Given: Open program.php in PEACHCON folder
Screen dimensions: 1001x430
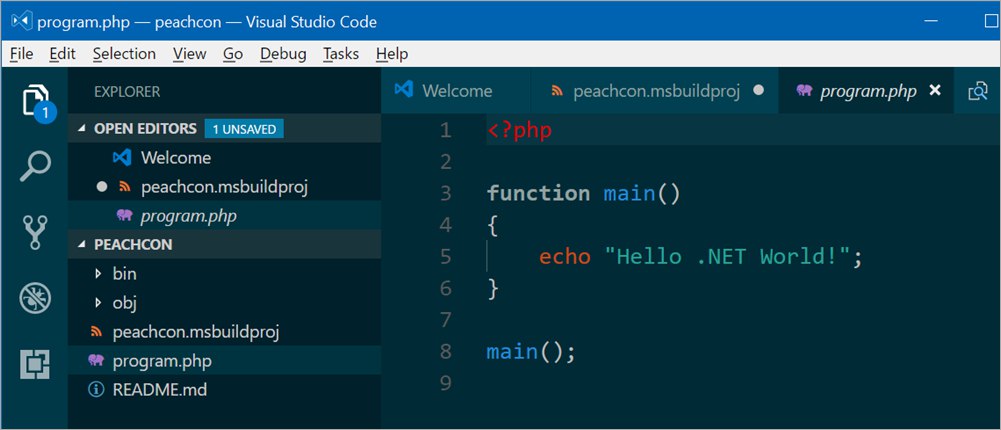Looking at the screenshot, I should coord(225,360).
